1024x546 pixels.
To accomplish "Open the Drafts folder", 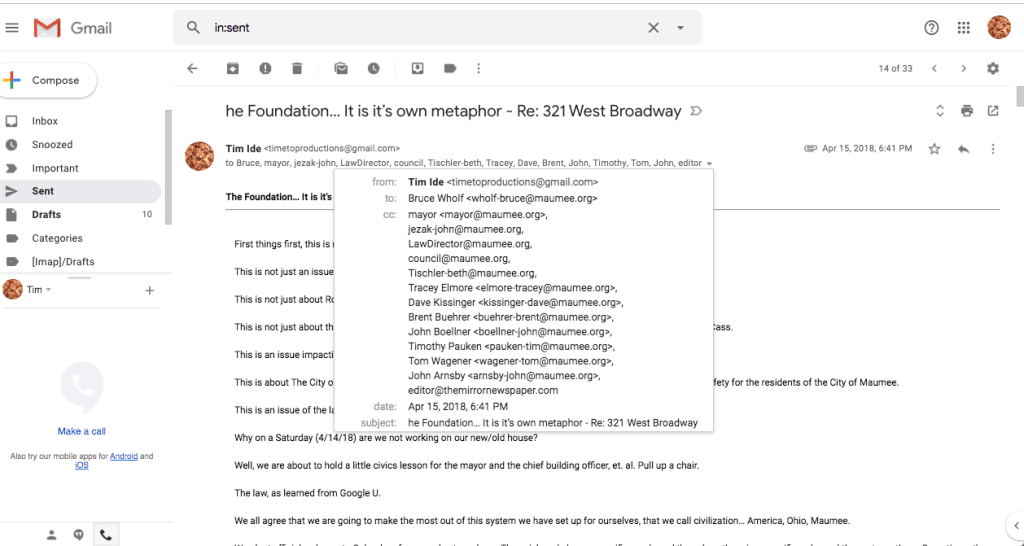I will pos(46,214).
